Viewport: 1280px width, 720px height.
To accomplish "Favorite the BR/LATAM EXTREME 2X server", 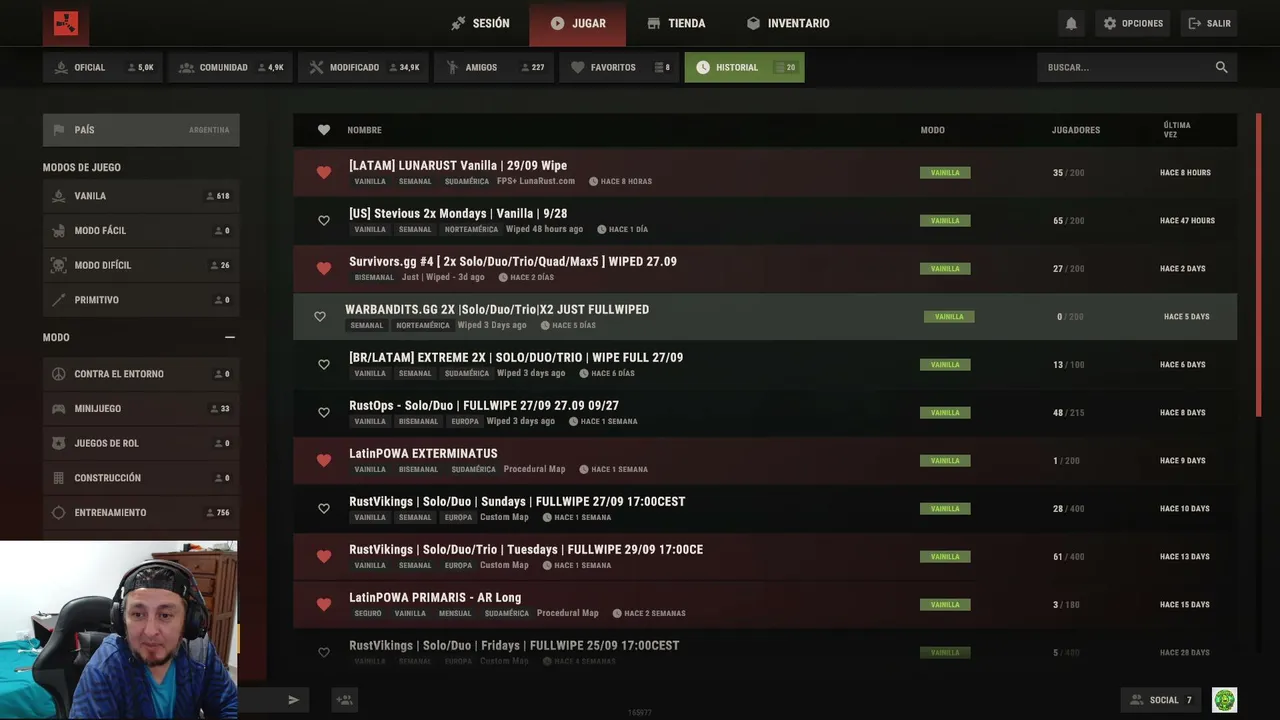I will coord(324,365).
